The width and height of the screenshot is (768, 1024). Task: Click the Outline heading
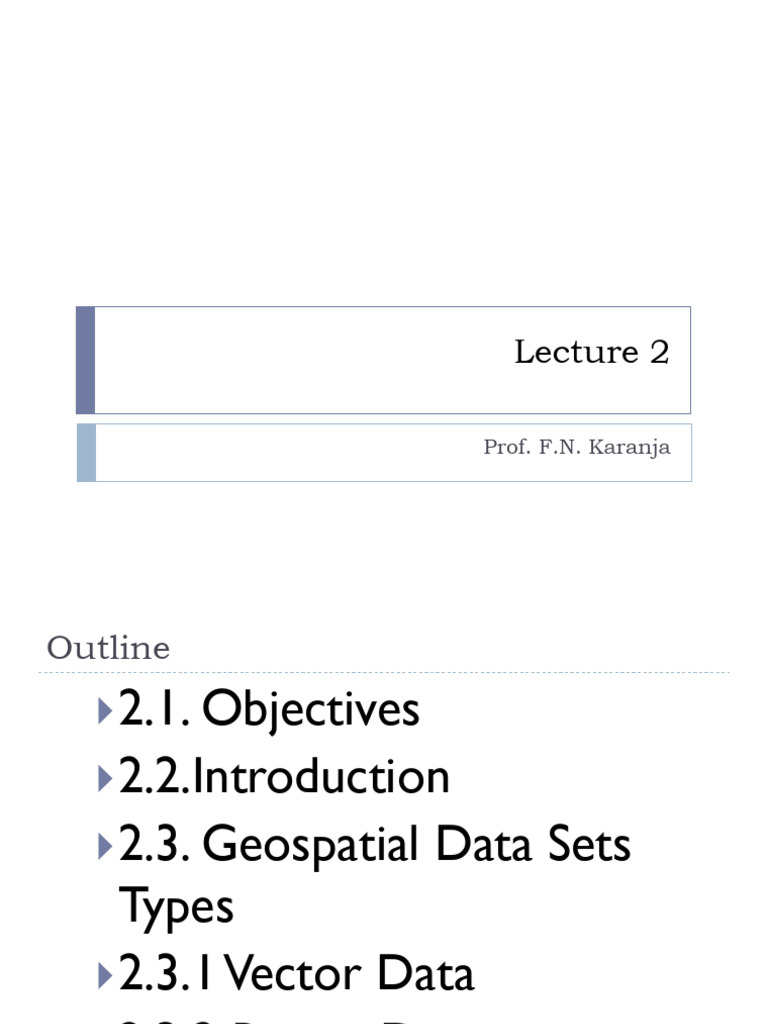108,648
